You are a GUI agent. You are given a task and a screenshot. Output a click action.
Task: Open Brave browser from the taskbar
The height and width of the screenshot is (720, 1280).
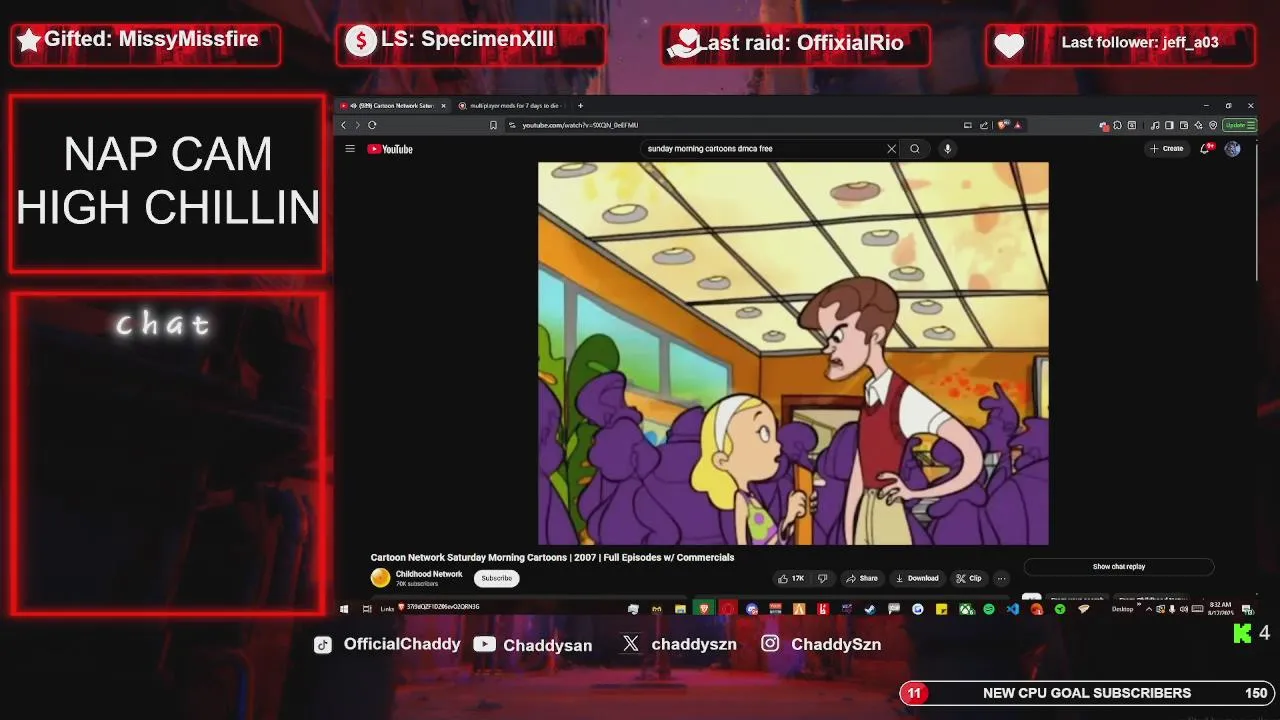point(704,608)
